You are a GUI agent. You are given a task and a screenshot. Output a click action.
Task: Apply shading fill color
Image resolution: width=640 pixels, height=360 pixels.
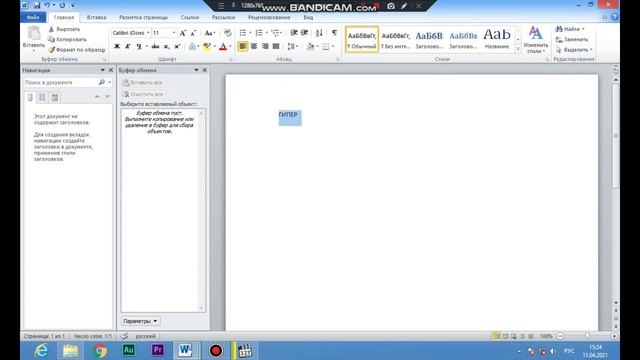310,47
